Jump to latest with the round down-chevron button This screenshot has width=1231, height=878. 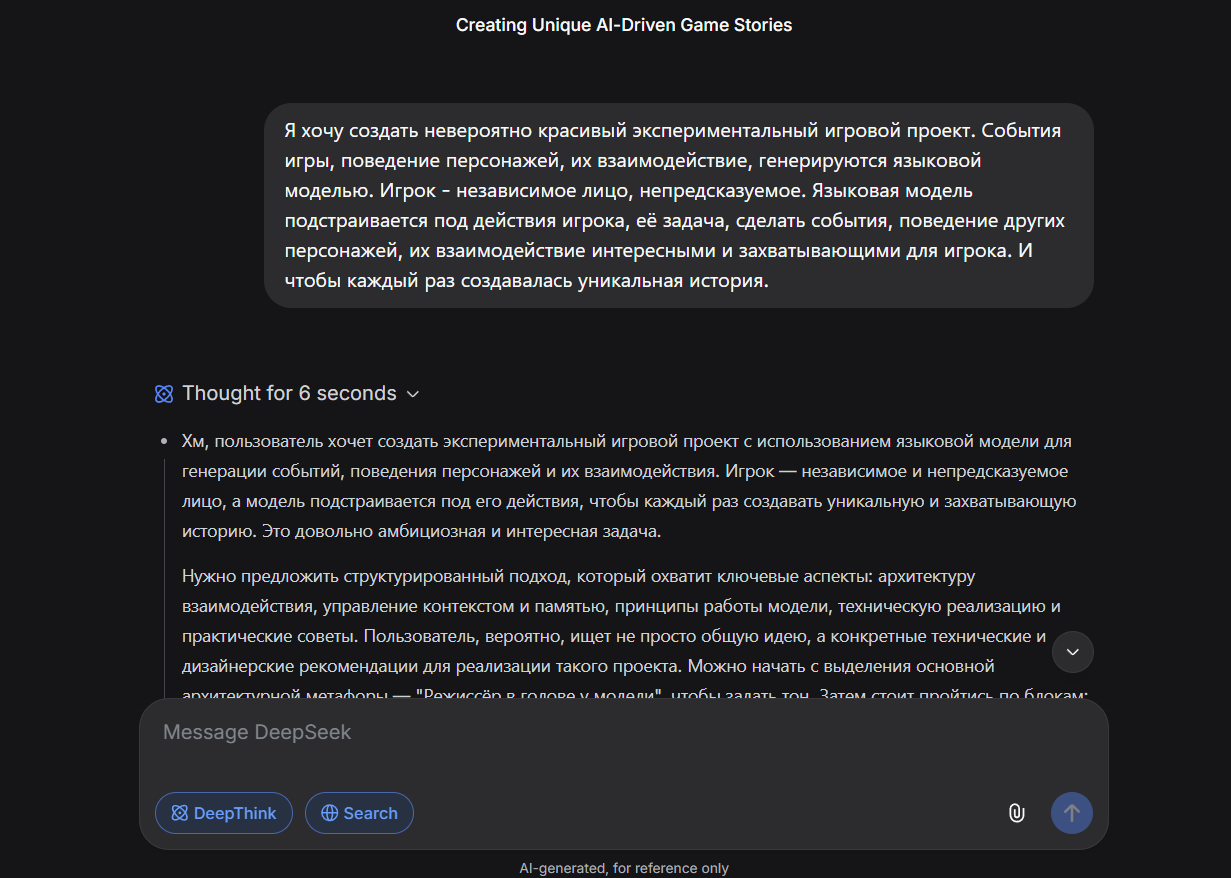pos(1073,652)
